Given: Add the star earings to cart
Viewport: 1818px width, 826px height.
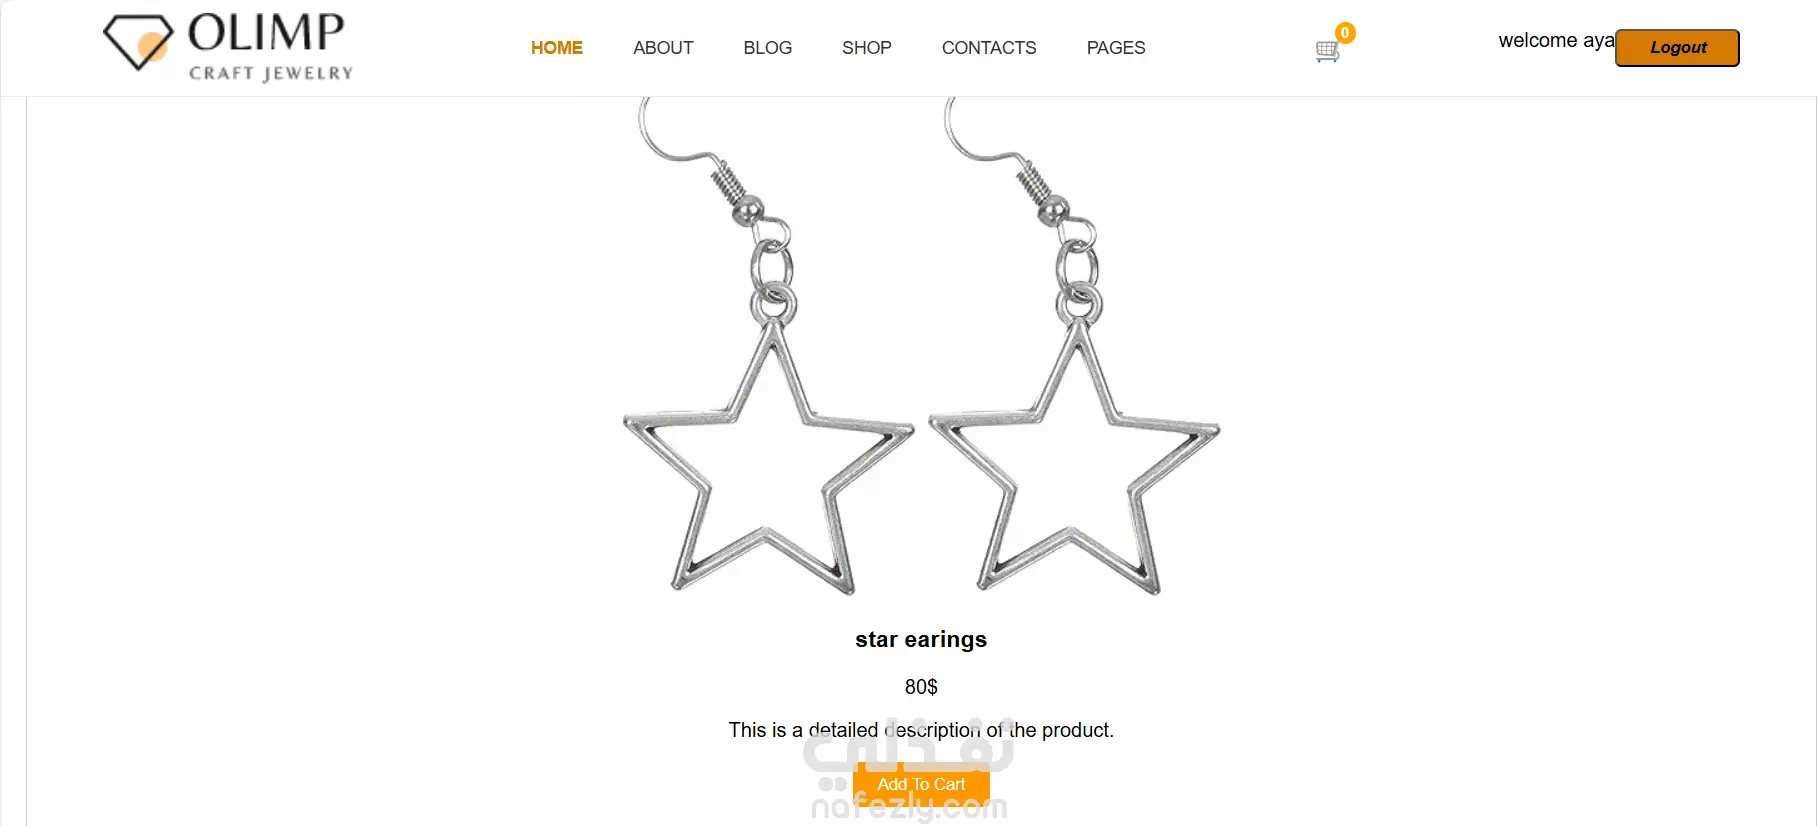Looking at the screenshot, I should coord(921,784).
